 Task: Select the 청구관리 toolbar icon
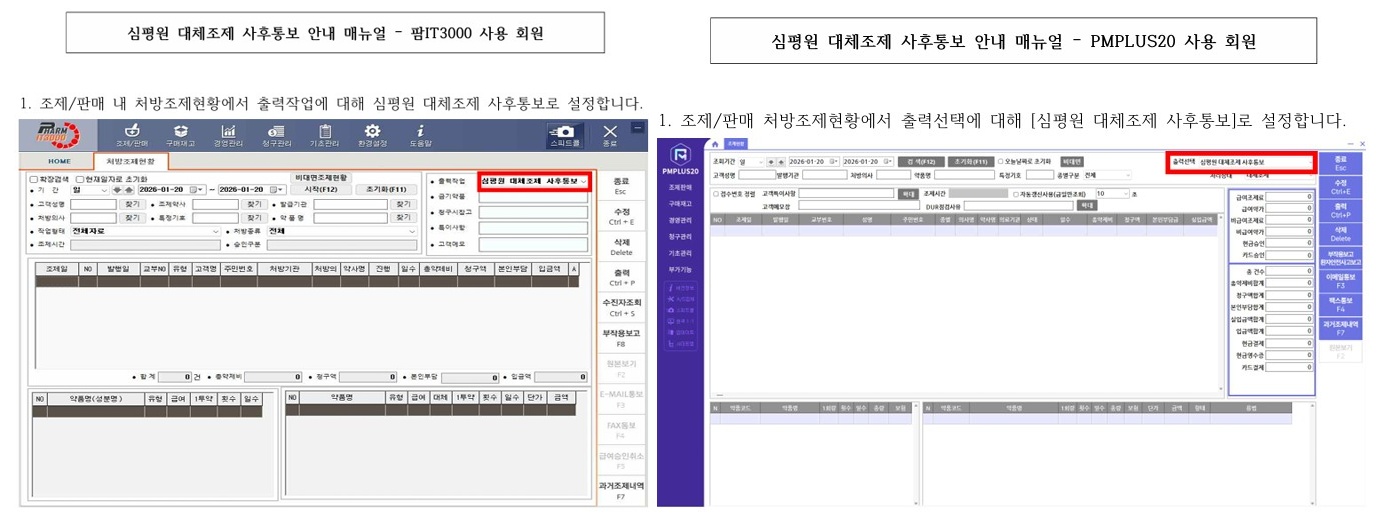[276, 136]
